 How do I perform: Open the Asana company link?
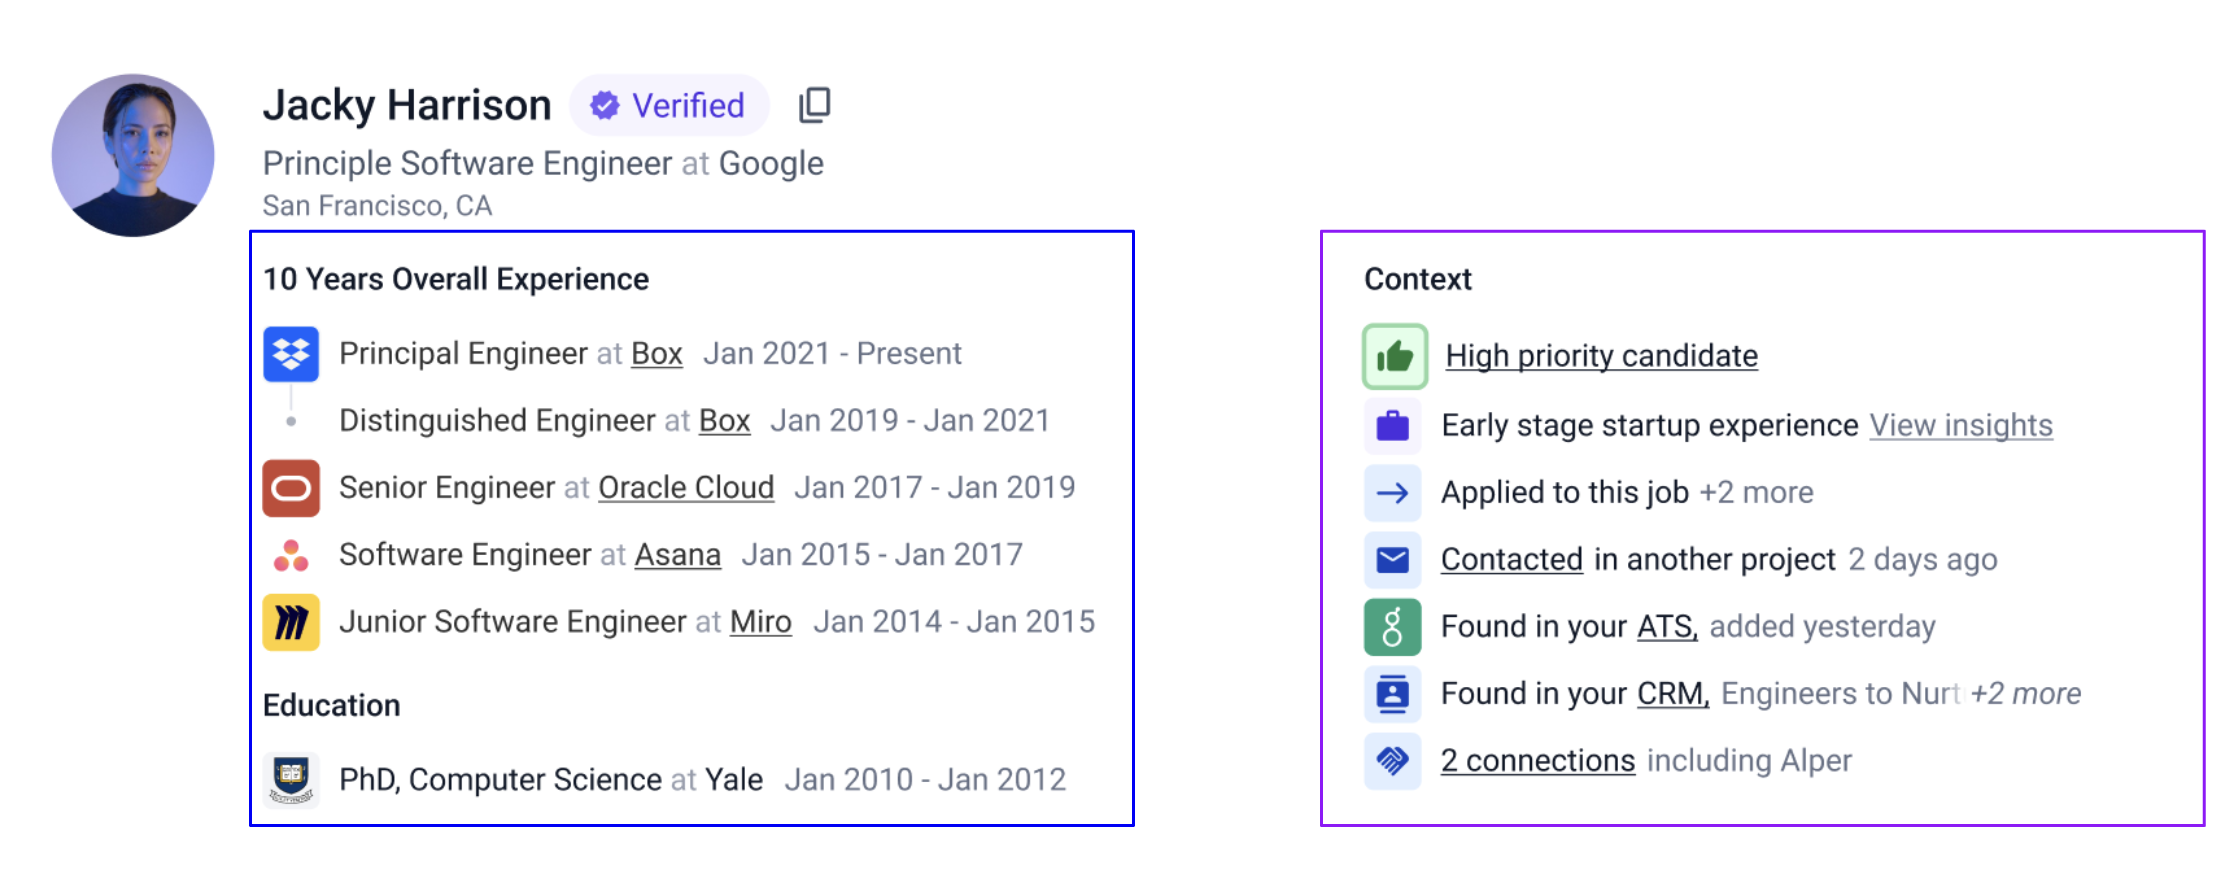[678, 555]
